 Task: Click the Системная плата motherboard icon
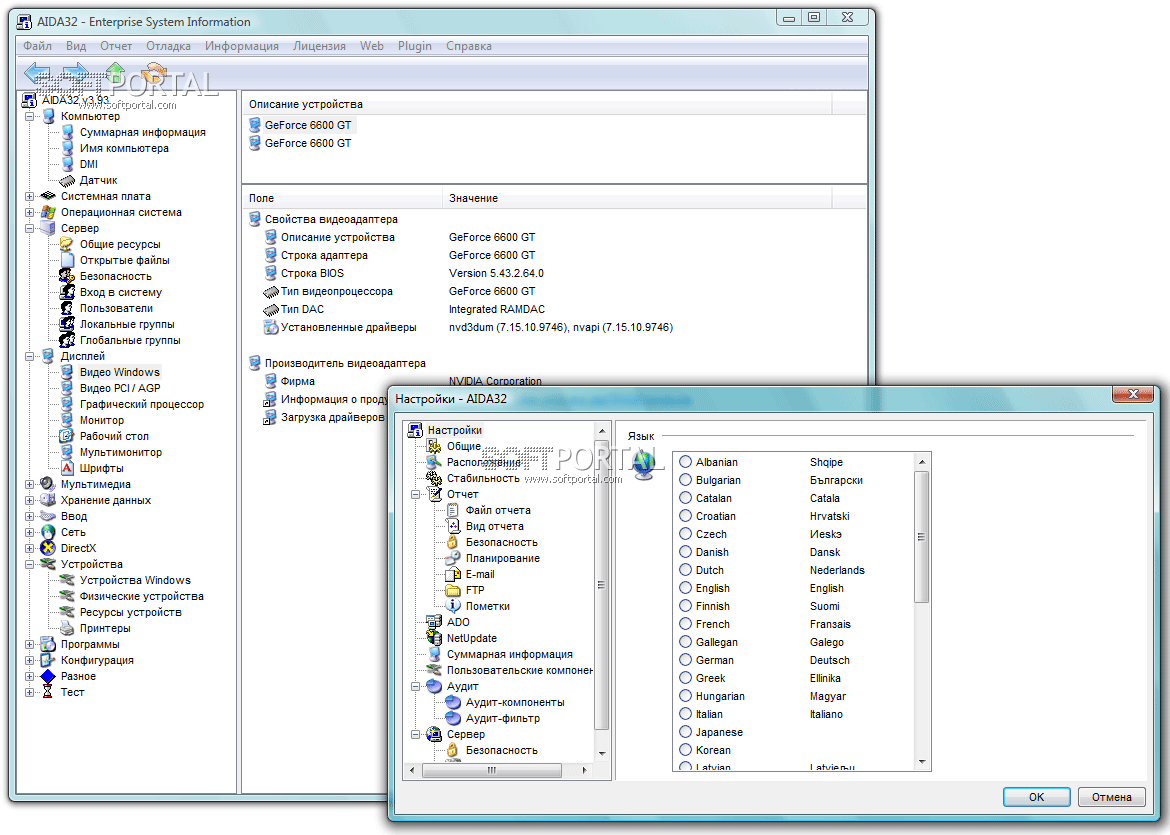pos(49,196)
